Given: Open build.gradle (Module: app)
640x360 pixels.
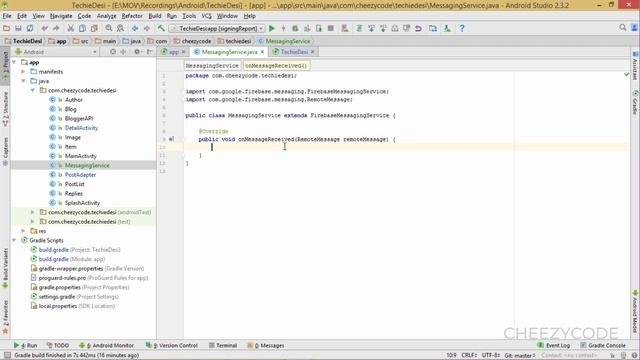Looking at the screenshot, I should 71,259.
